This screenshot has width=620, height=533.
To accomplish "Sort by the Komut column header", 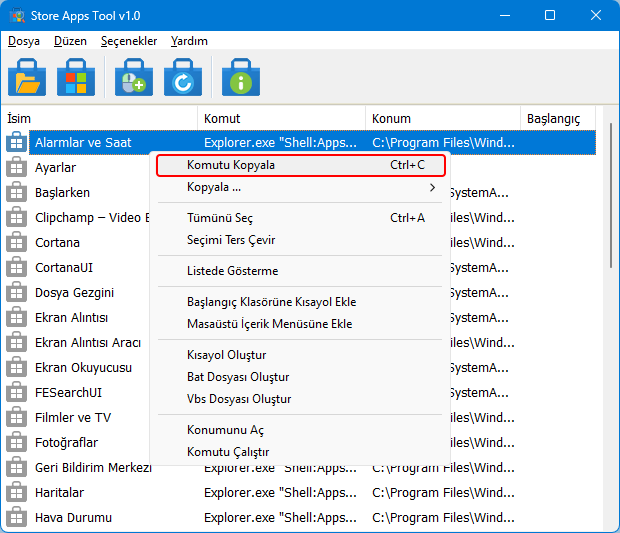I will pyautogui.click(x=281, y=118).
